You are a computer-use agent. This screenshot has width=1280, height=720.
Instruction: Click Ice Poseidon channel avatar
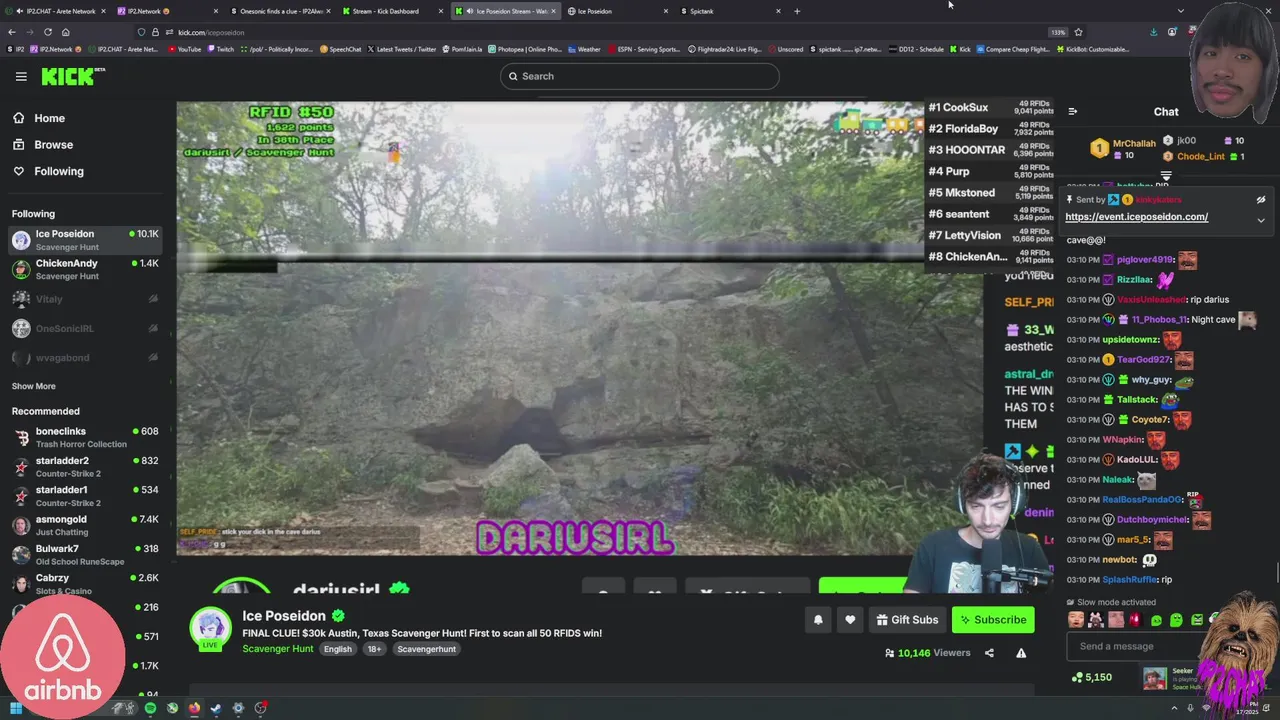coord(211,627)
